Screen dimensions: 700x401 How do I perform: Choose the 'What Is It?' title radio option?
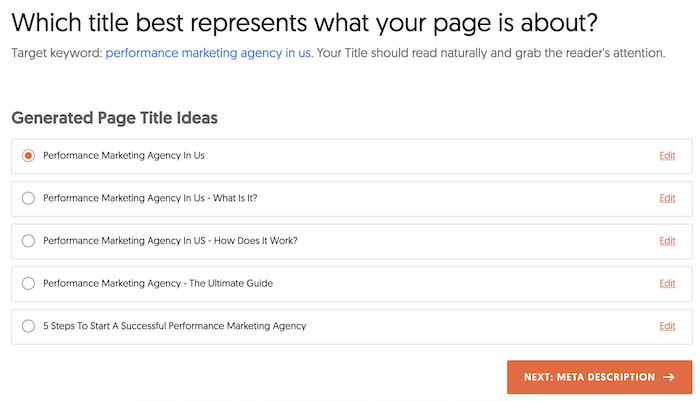point(28,198)
